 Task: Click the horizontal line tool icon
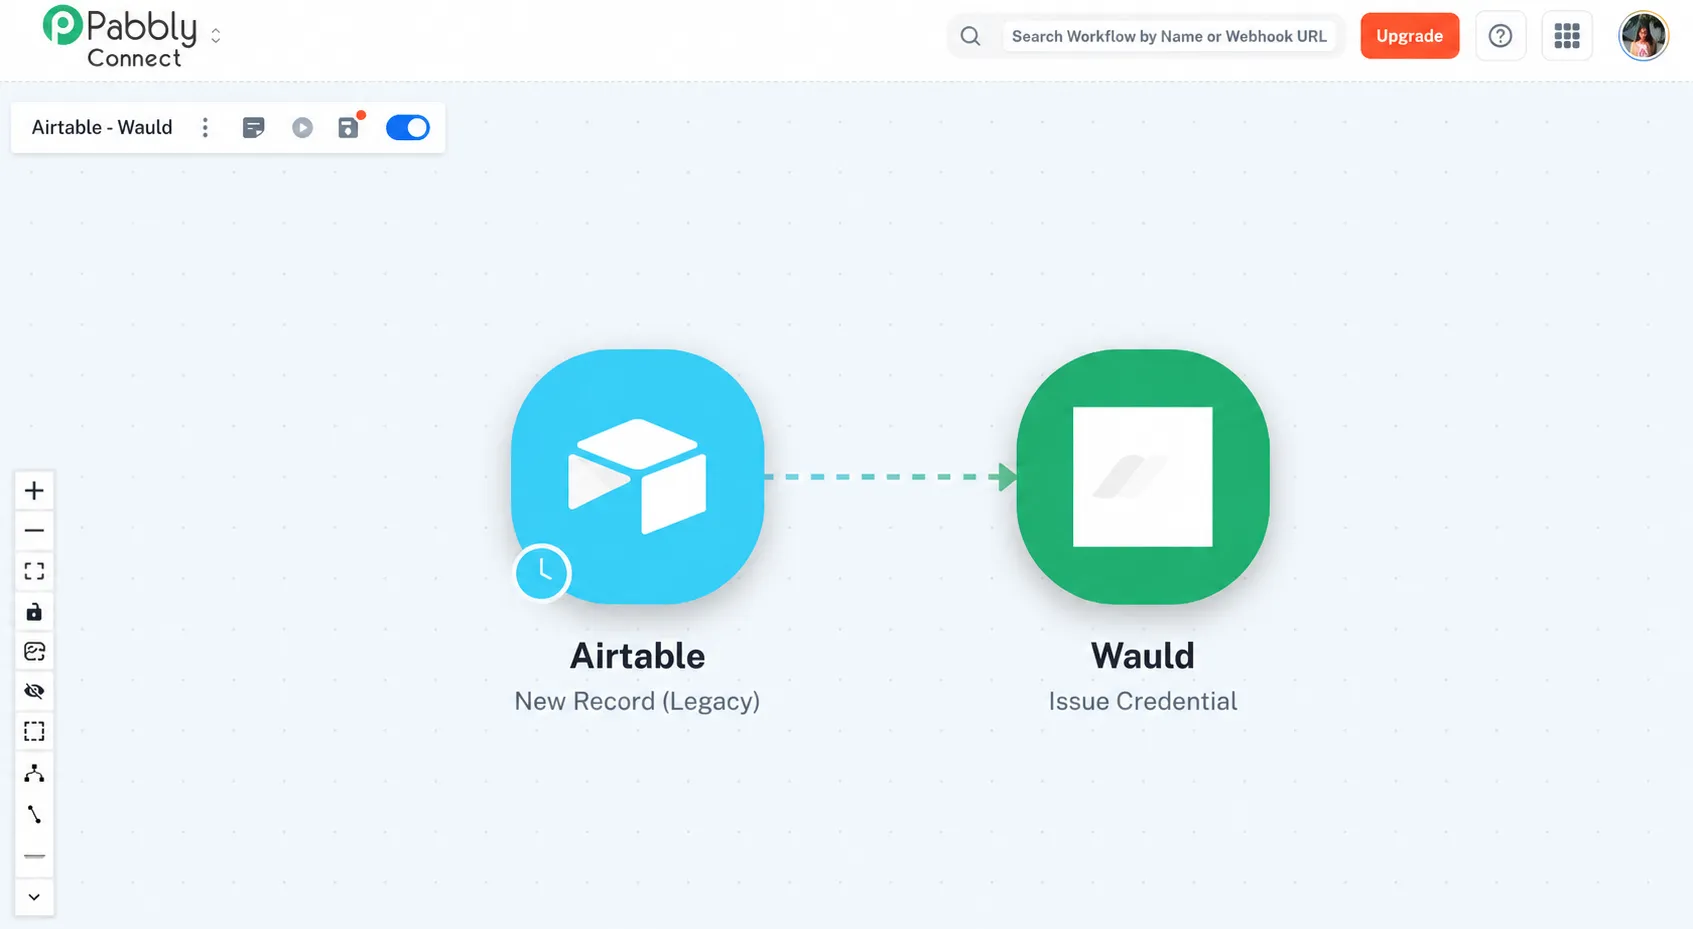coord(34,856)
